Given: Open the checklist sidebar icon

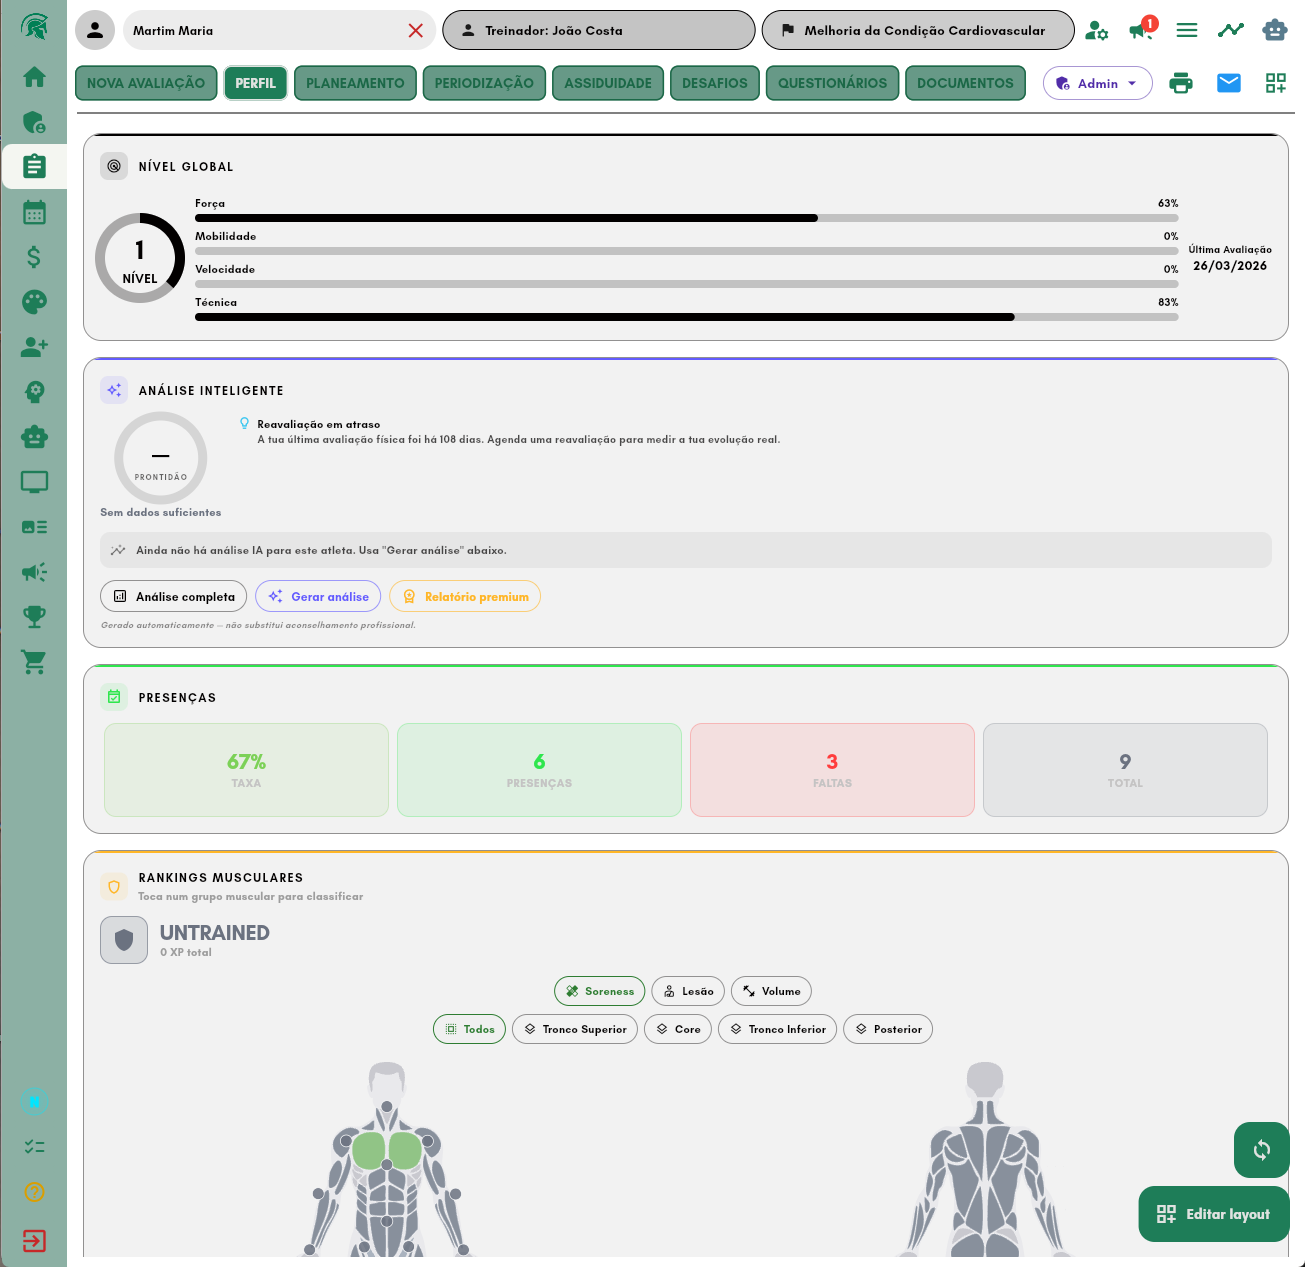Looking at the screenshot, I should click(x=34, y=1147).
